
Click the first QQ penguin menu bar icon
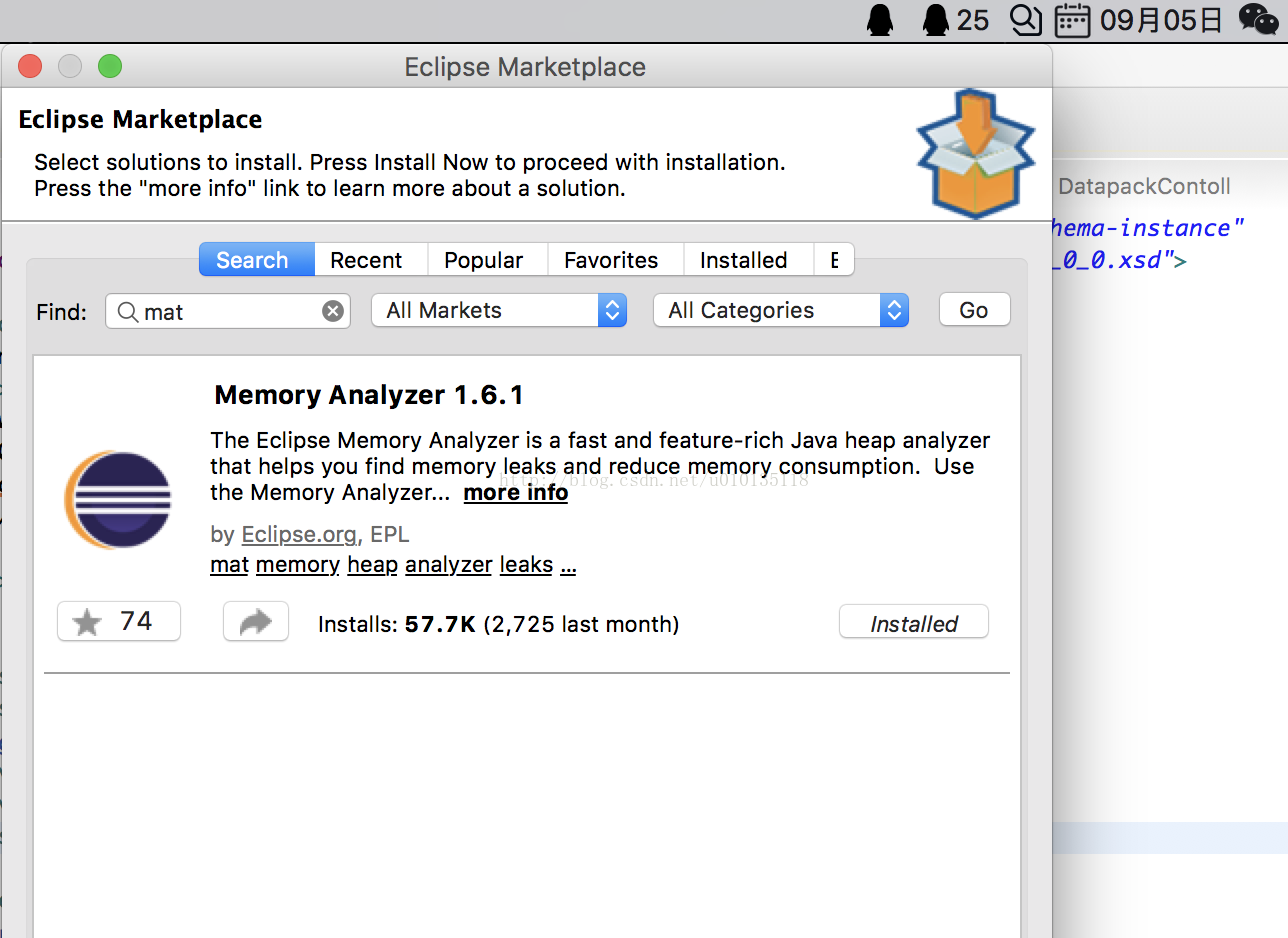click(880, 20)
